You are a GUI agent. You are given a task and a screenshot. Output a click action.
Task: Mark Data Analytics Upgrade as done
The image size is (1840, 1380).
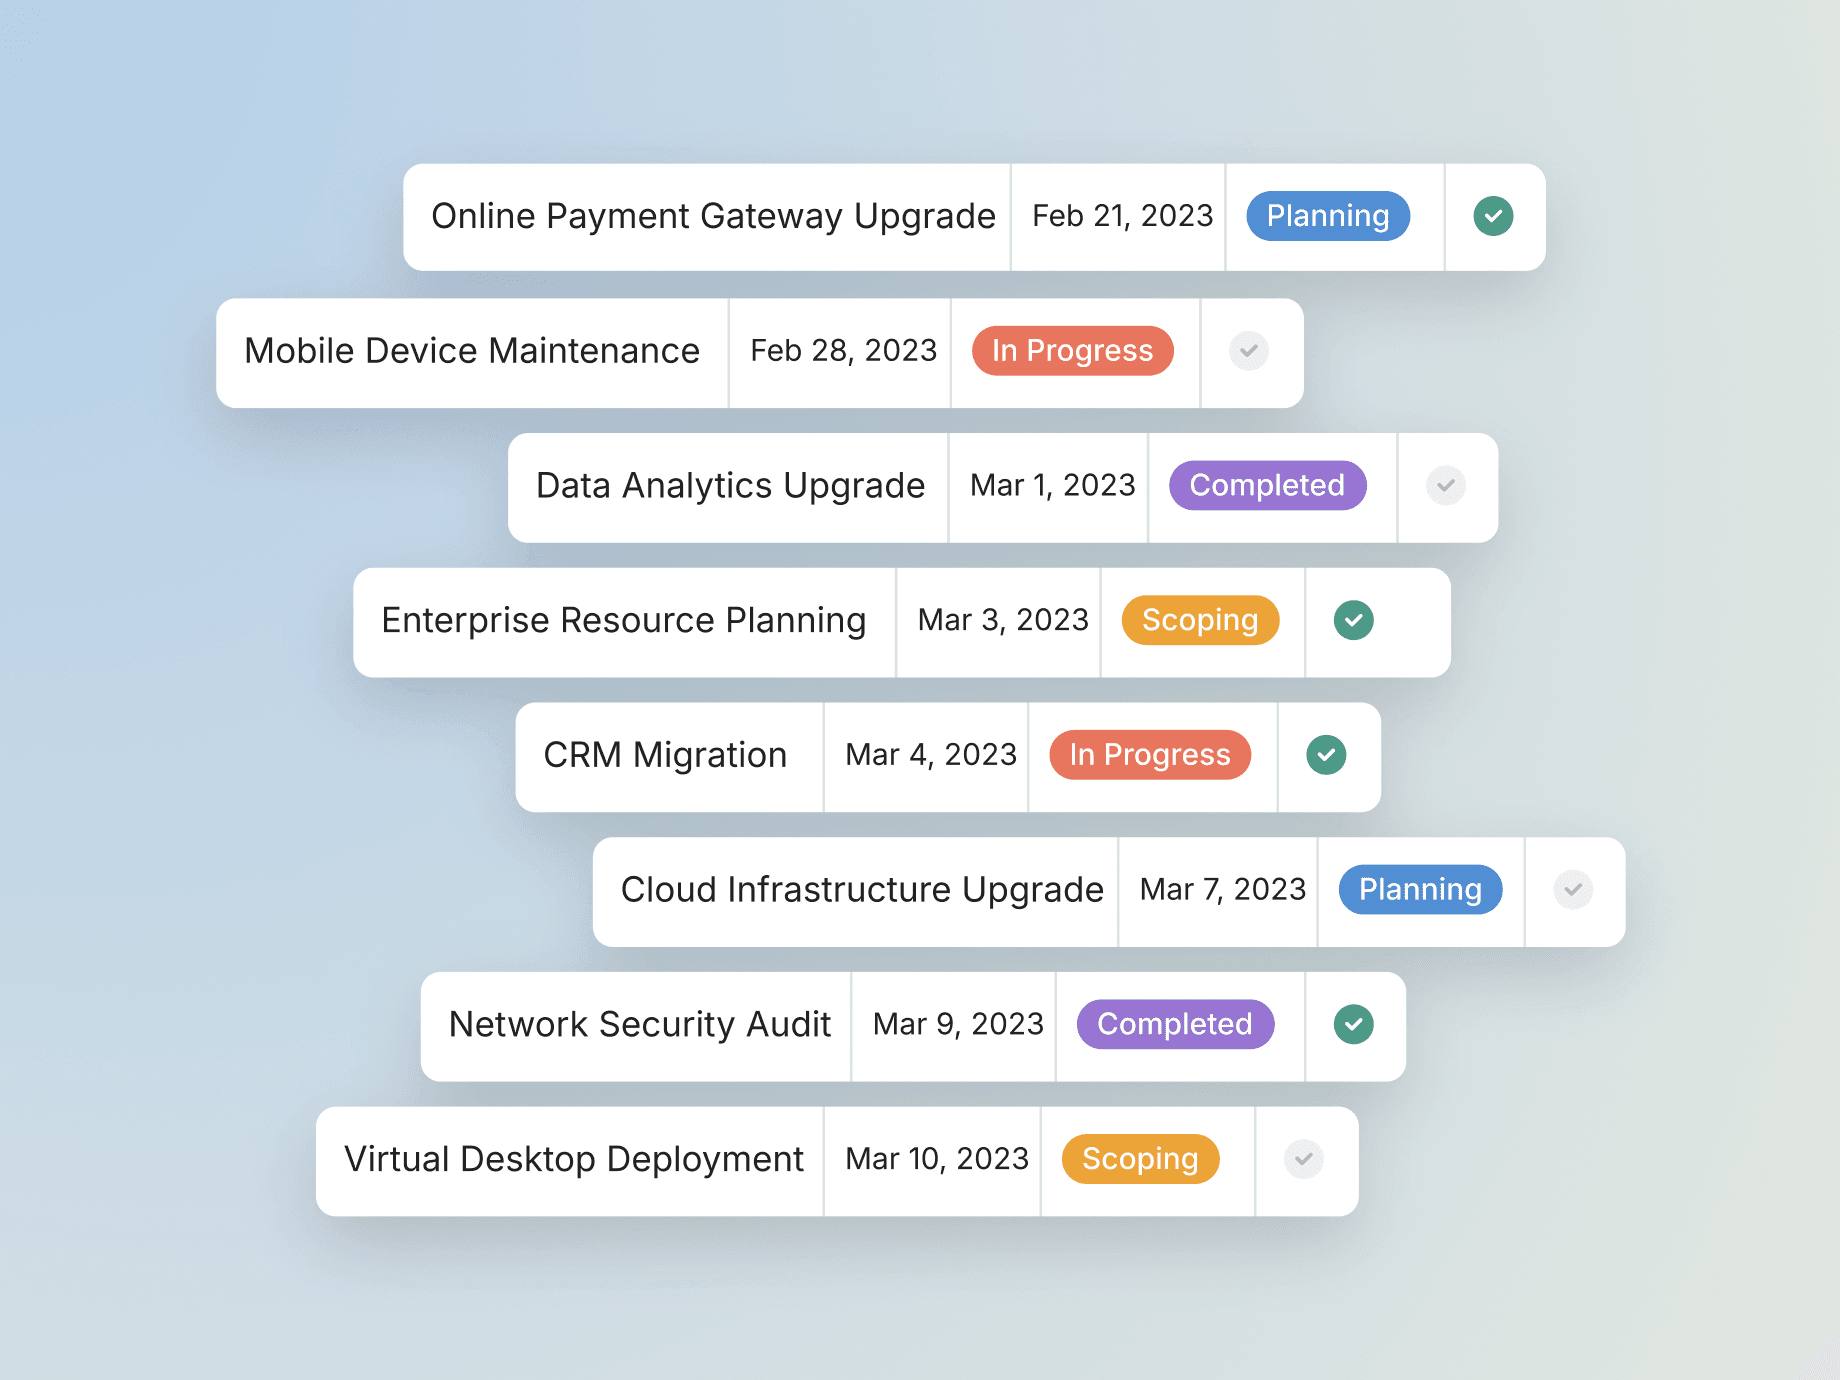click(x=1446, y=486)
